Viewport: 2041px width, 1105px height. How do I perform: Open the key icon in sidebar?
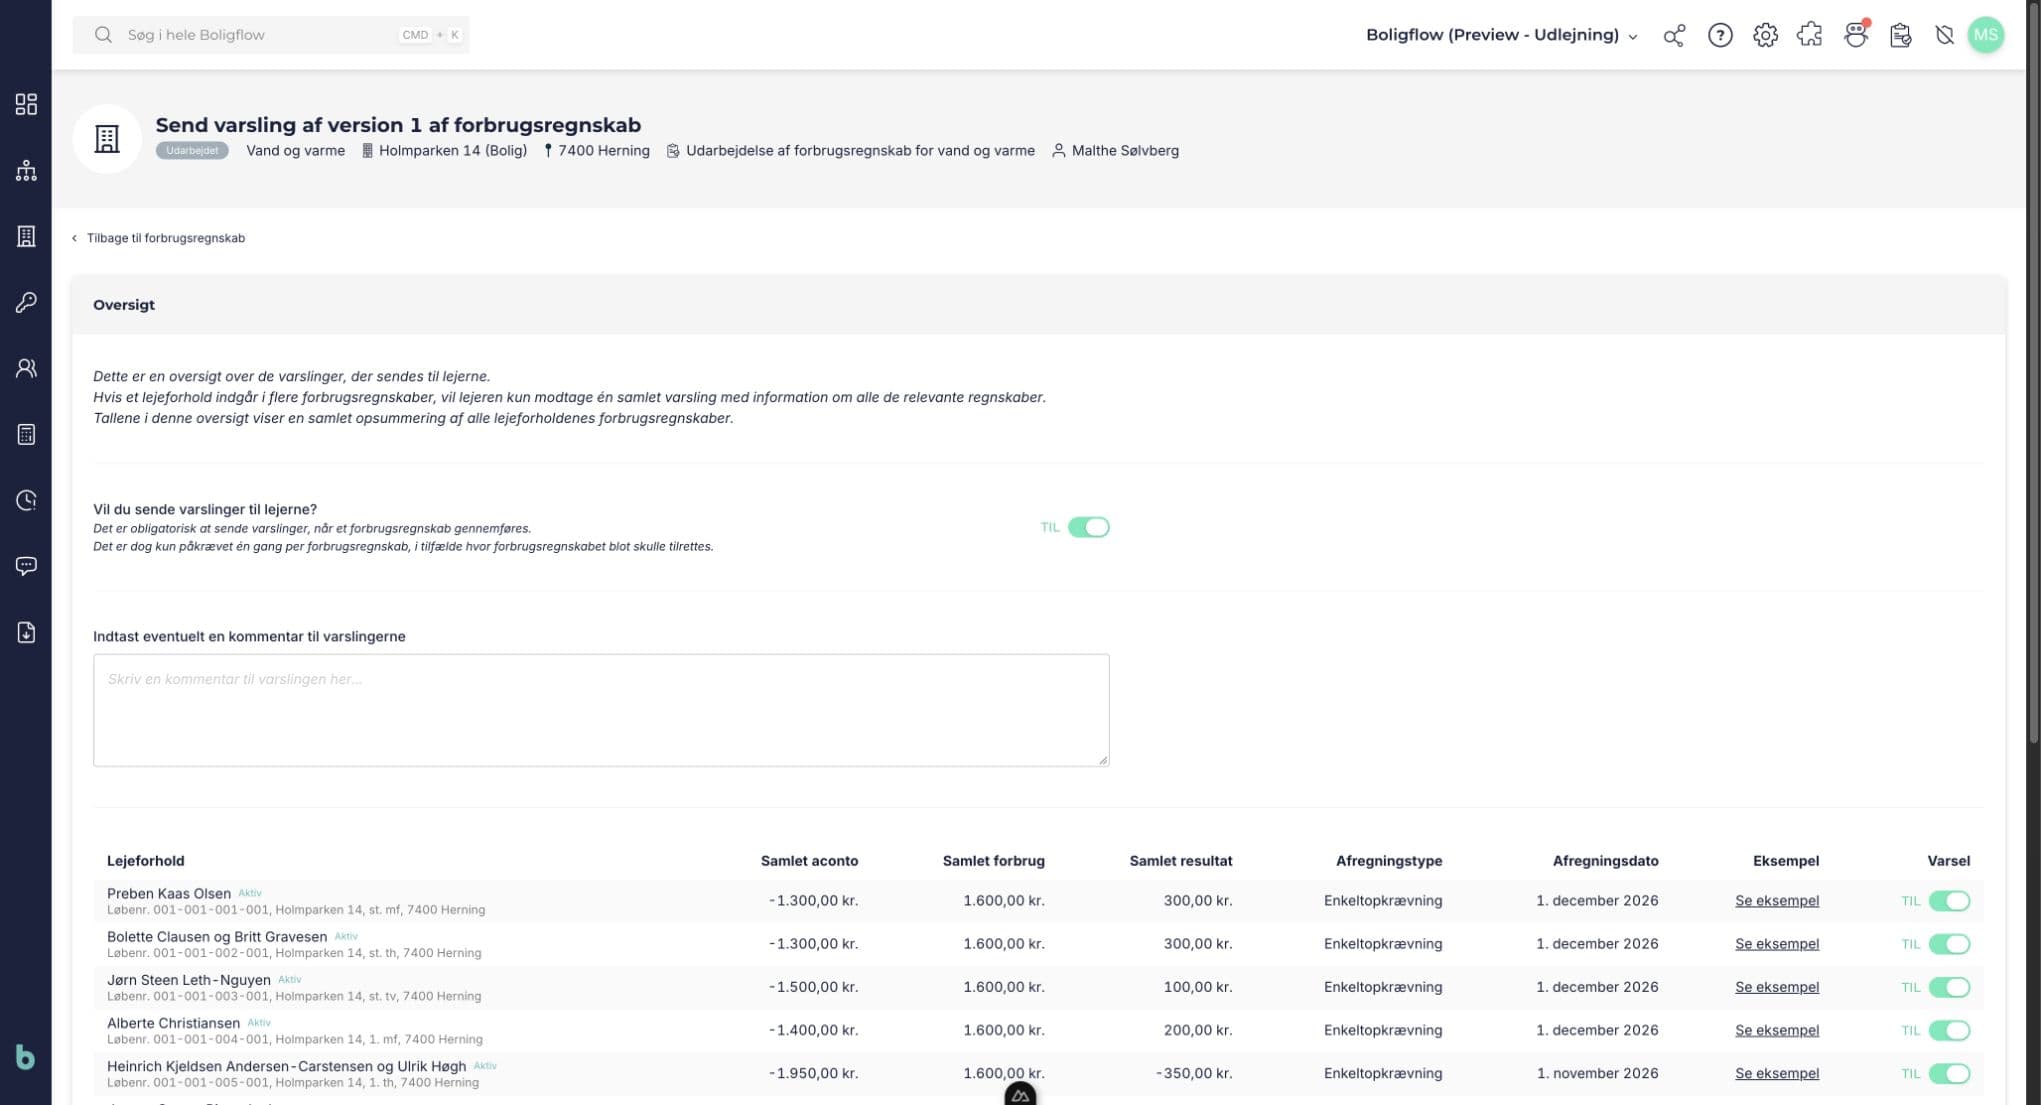point(26,302)
